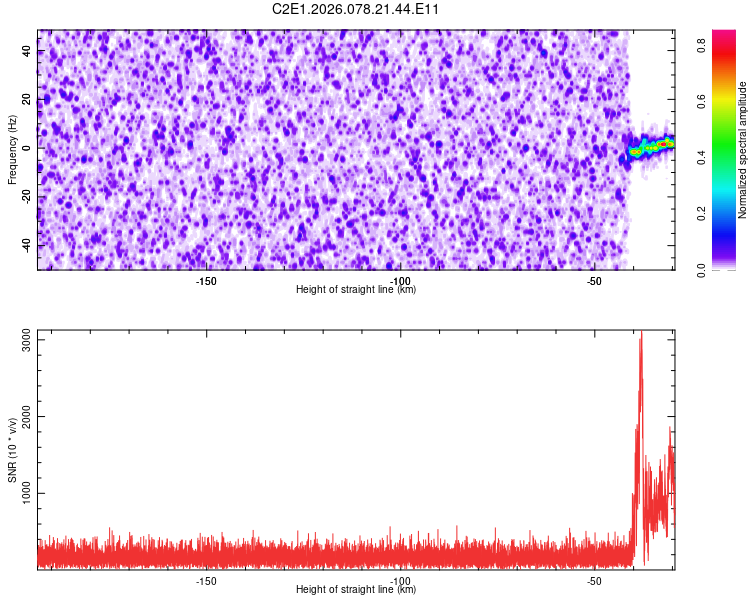Select the 'Normalized spectral amplitude' colorbar label
The height and width of the screenshot is (600, 750).
coord(743,150)
